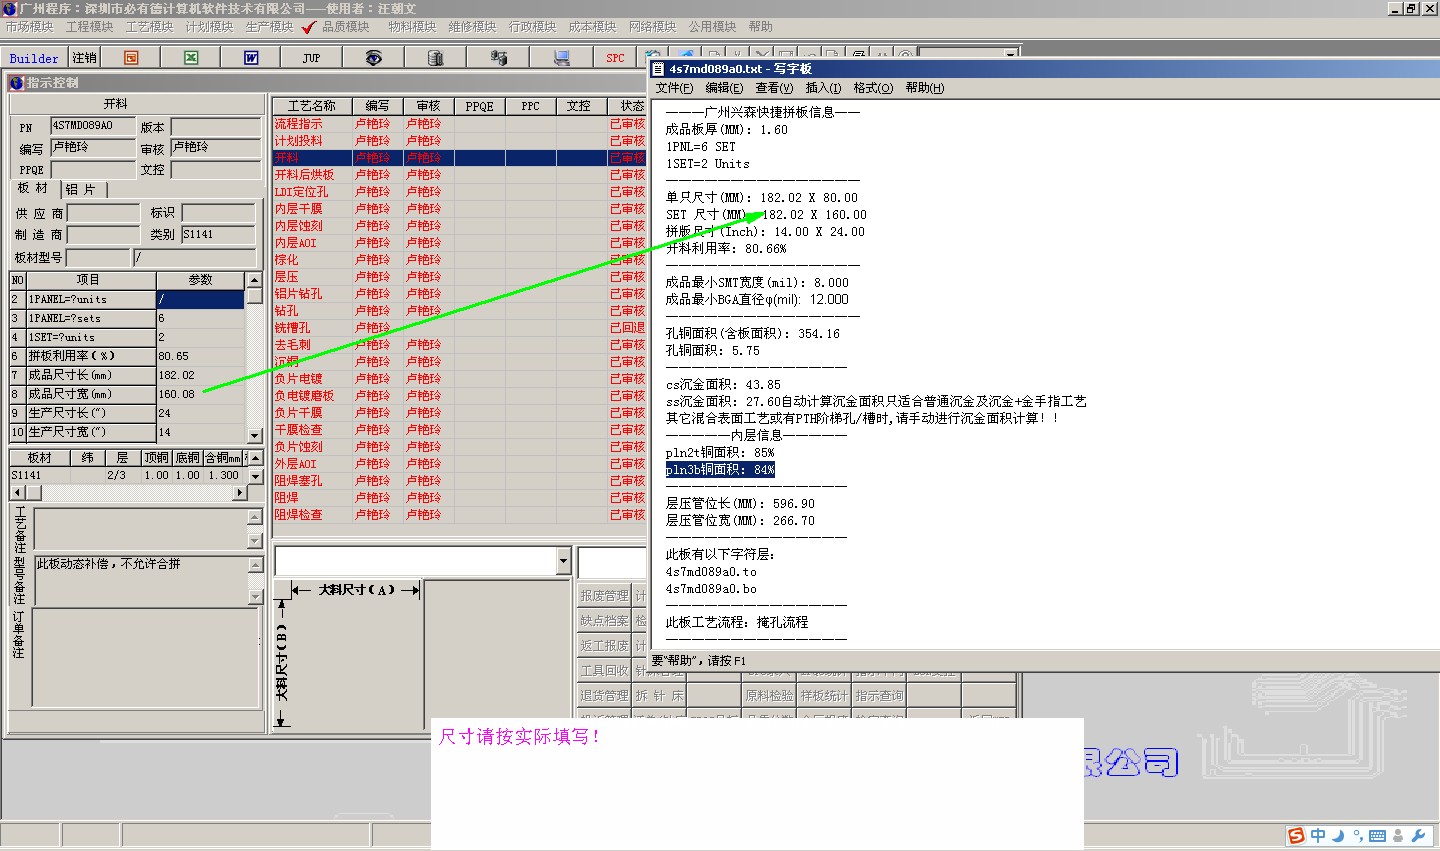This screenshot has height=851, width=1440.
Task: Open 格式(O) menu in WordPad window
Action: [x=873, y=88]
